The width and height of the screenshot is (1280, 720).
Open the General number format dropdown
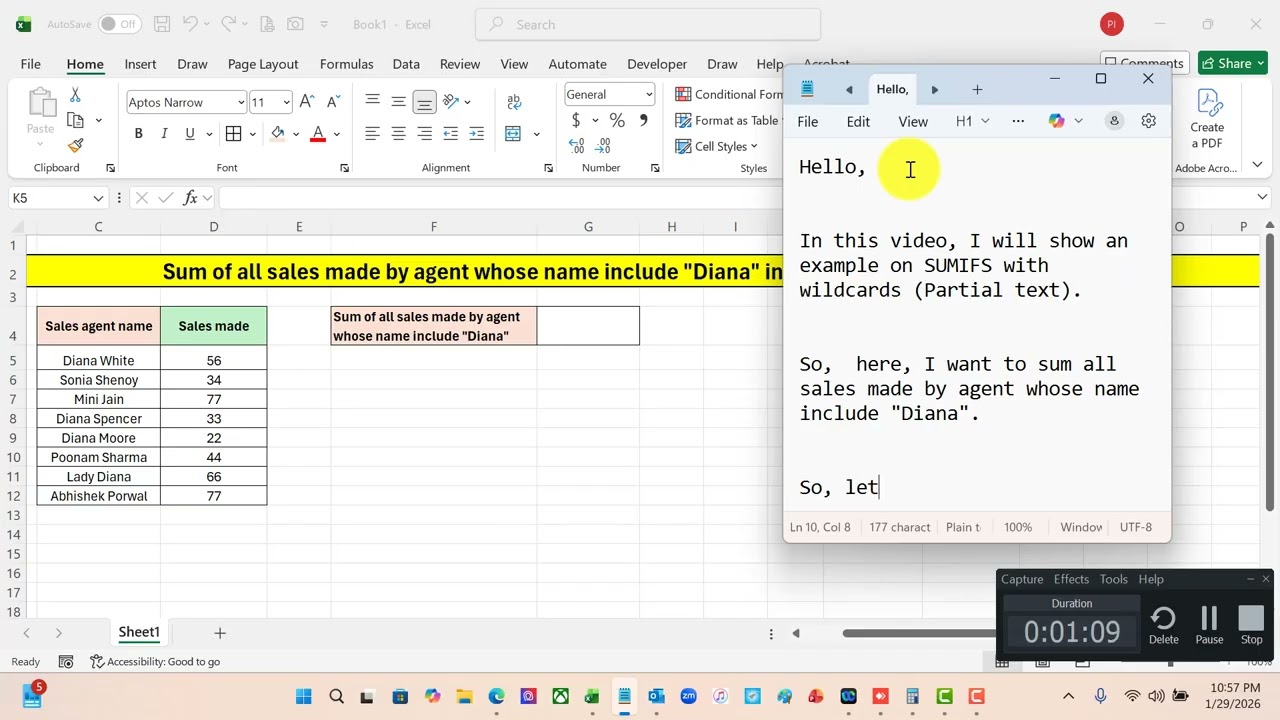point(649,94)
